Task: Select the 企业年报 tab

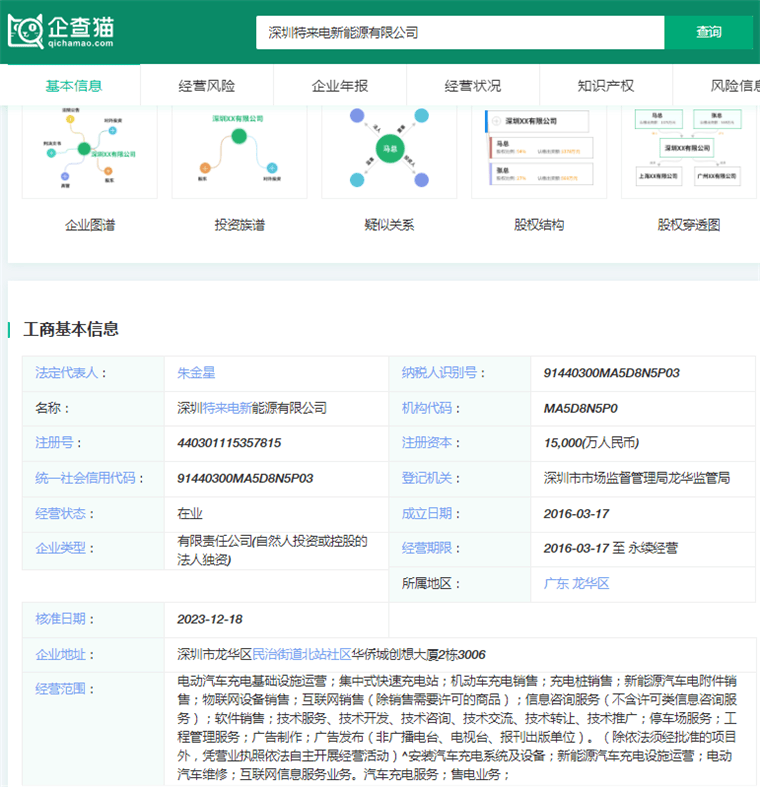Action: click(x=340, y=86)
